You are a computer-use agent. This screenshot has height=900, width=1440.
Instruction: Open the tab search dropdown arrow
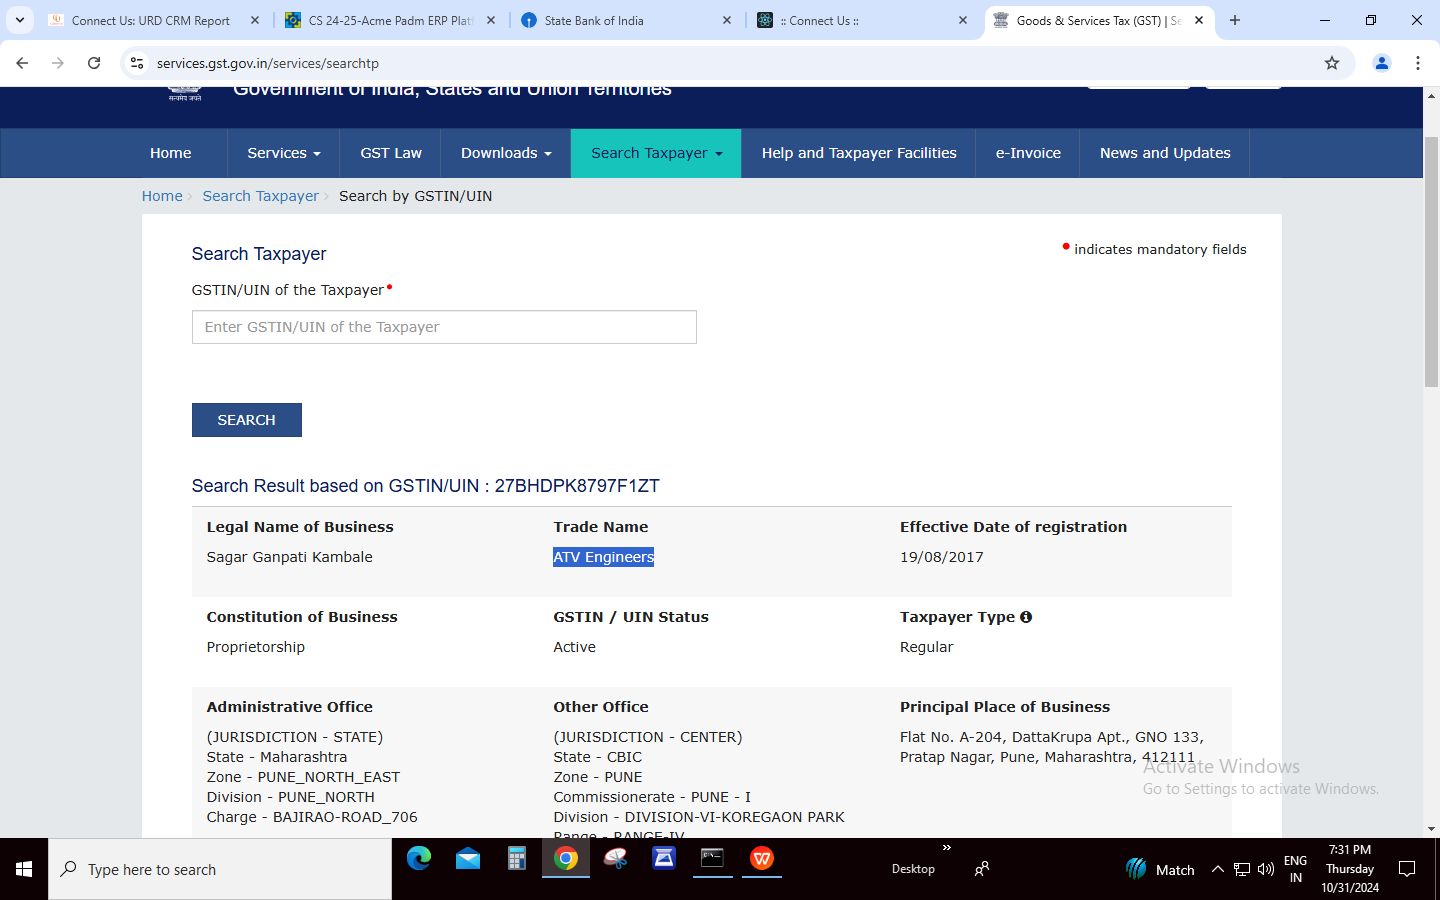(x=19, y=20)
